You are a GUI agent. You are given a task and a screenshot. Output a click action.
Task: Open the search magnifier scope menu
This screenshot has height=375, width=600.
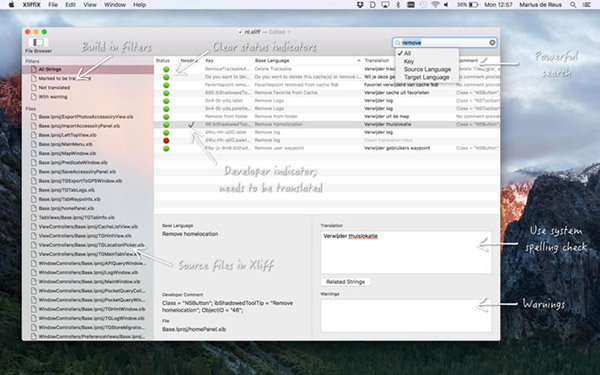(x=398, y=42)
